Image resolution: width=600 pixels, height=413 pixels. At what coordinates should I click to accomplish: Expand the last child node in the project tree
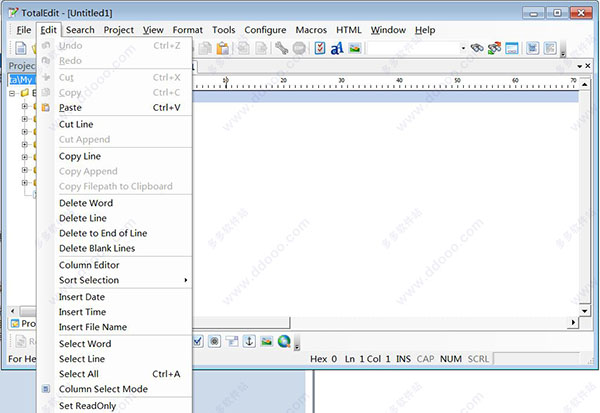coord(24,183)
